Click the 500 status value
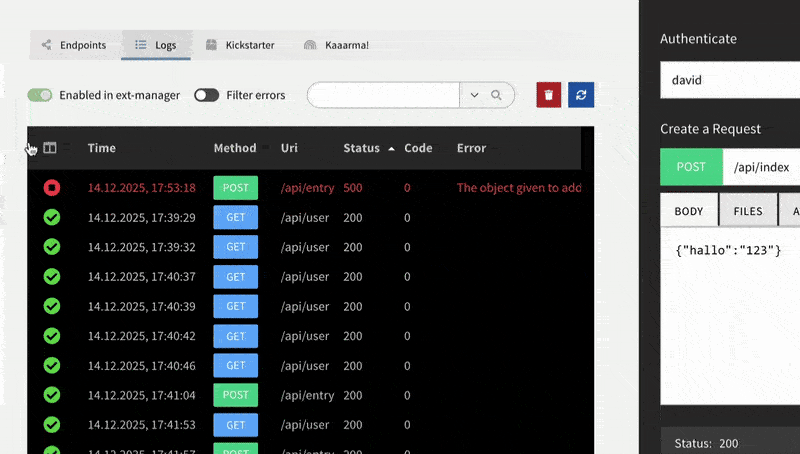Screen dimensions: 800x454 tap(353, 188)
